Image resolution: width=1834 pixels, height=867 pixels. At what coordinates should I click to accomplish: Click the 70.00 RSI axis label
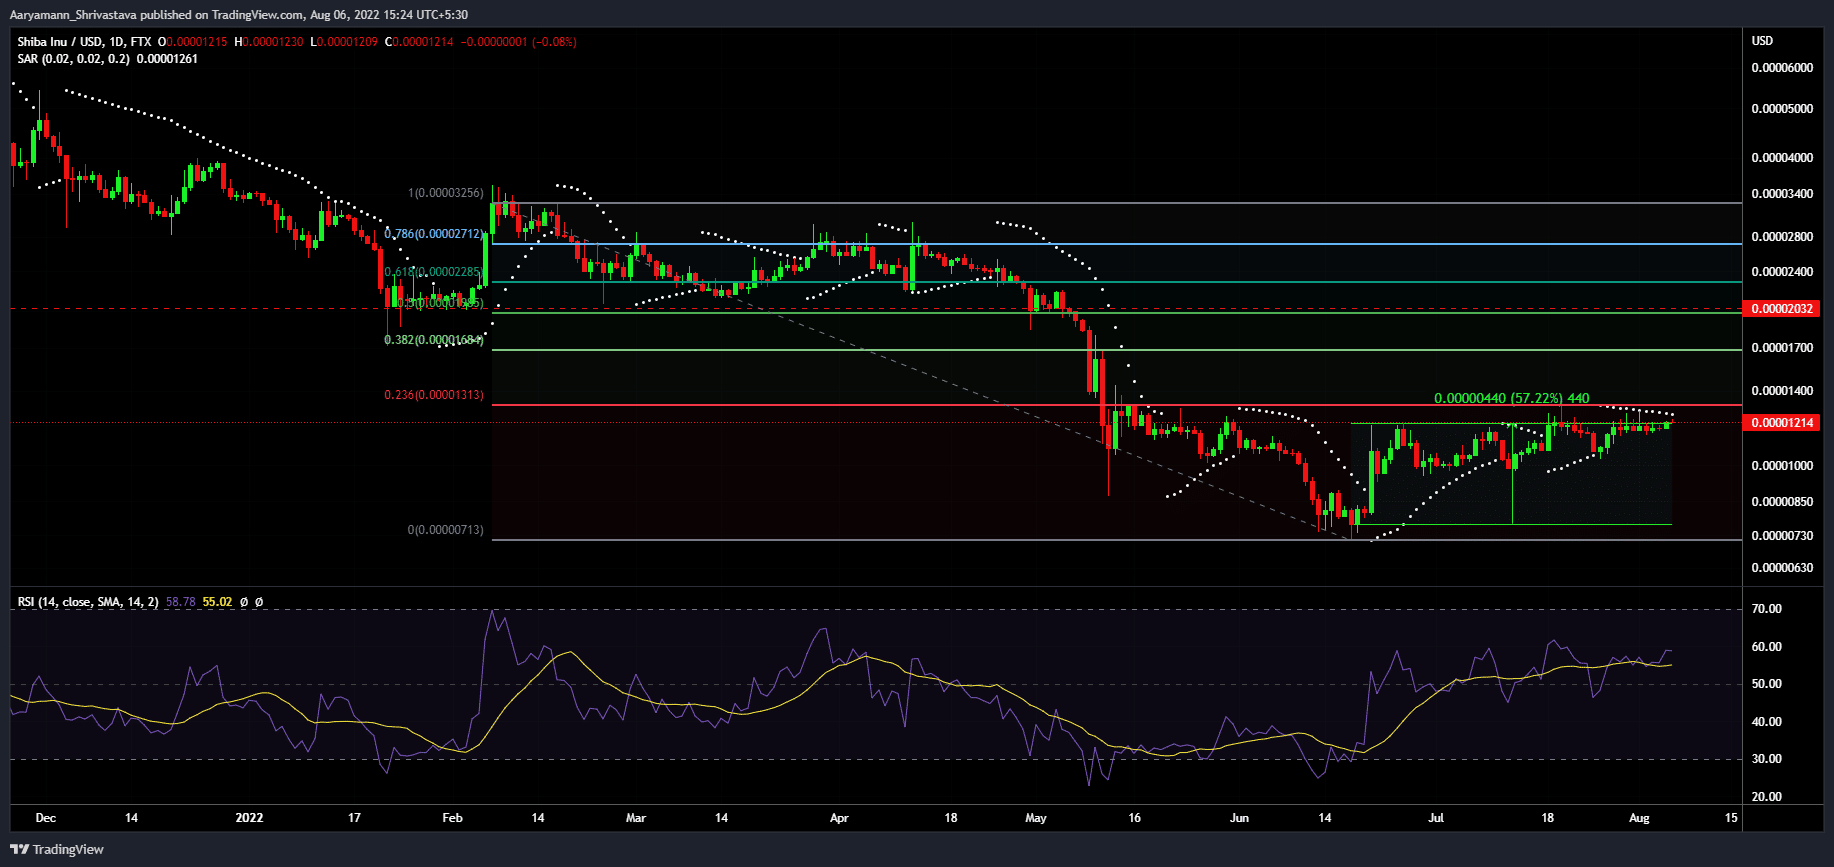pyautogui.click(x=1767, y=609)
